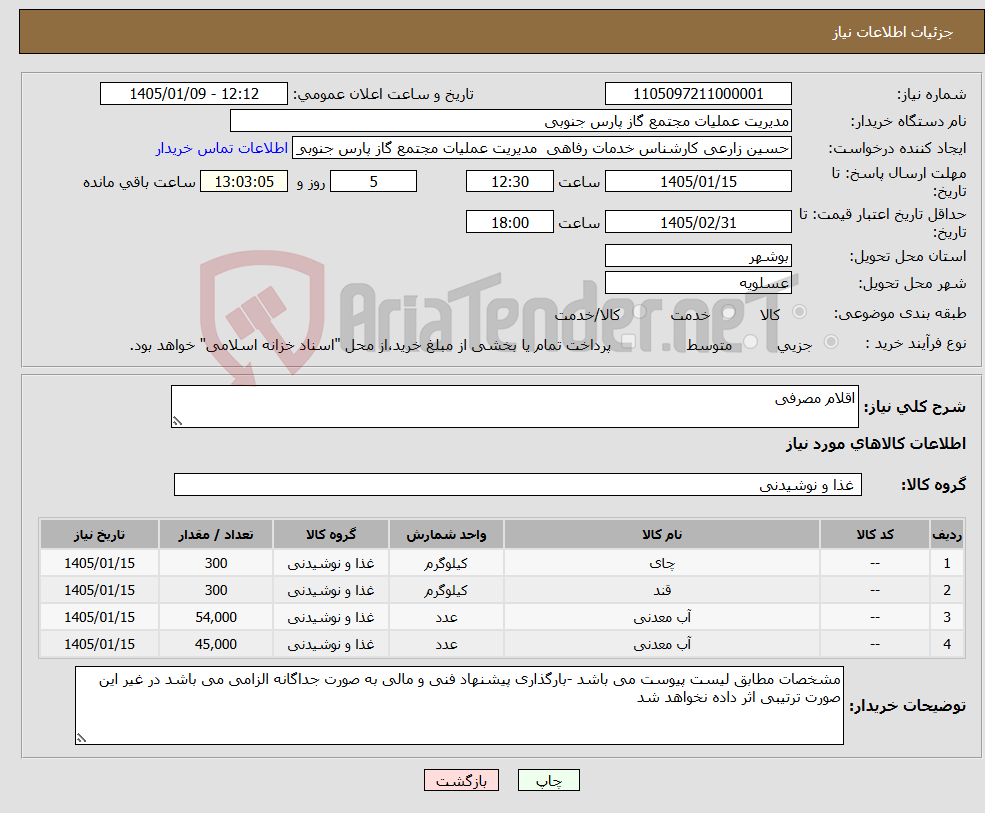Image resolution: width=985 pixels, height=813 pixels.
Task: Click the buyer name field مدیریت عملیات مجتمع گاز
Action: tap(511, 121)
